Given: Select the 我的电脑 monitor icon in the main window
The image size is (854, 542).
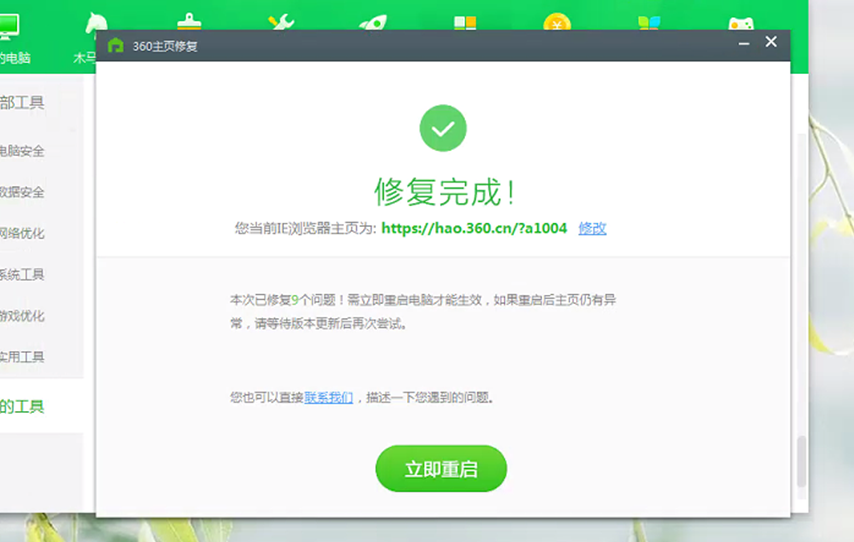Looking at the screenshot, I should tap(9, 26).
